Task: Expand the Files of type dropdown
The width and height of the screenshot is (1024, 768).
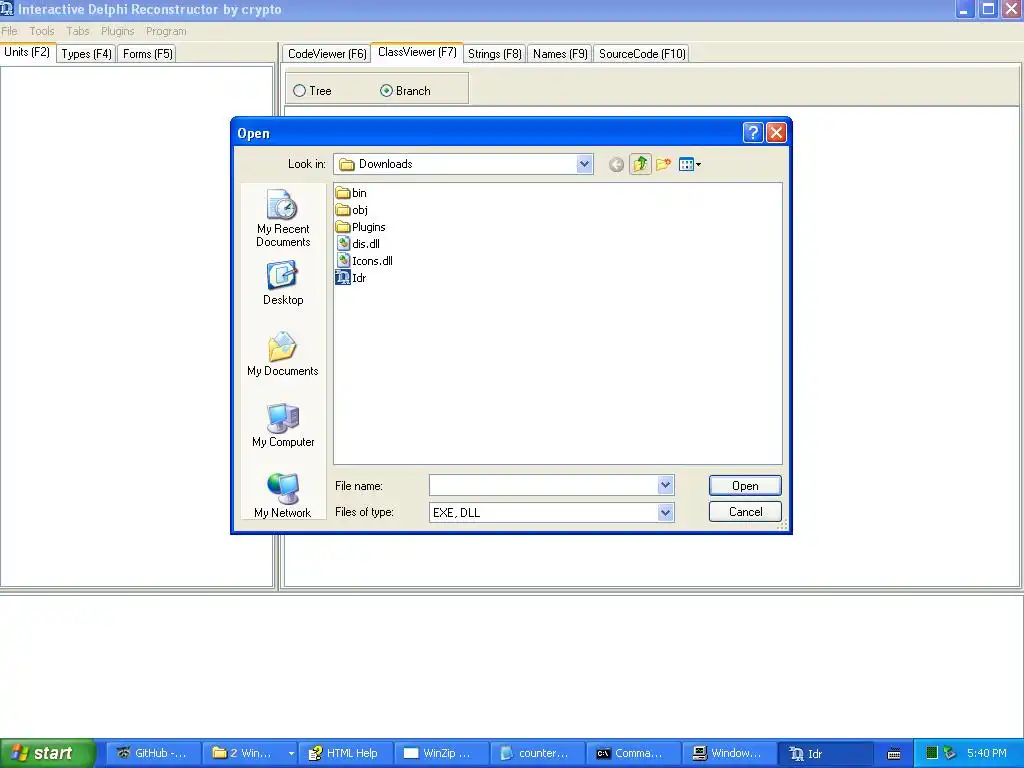Action: 665,513
